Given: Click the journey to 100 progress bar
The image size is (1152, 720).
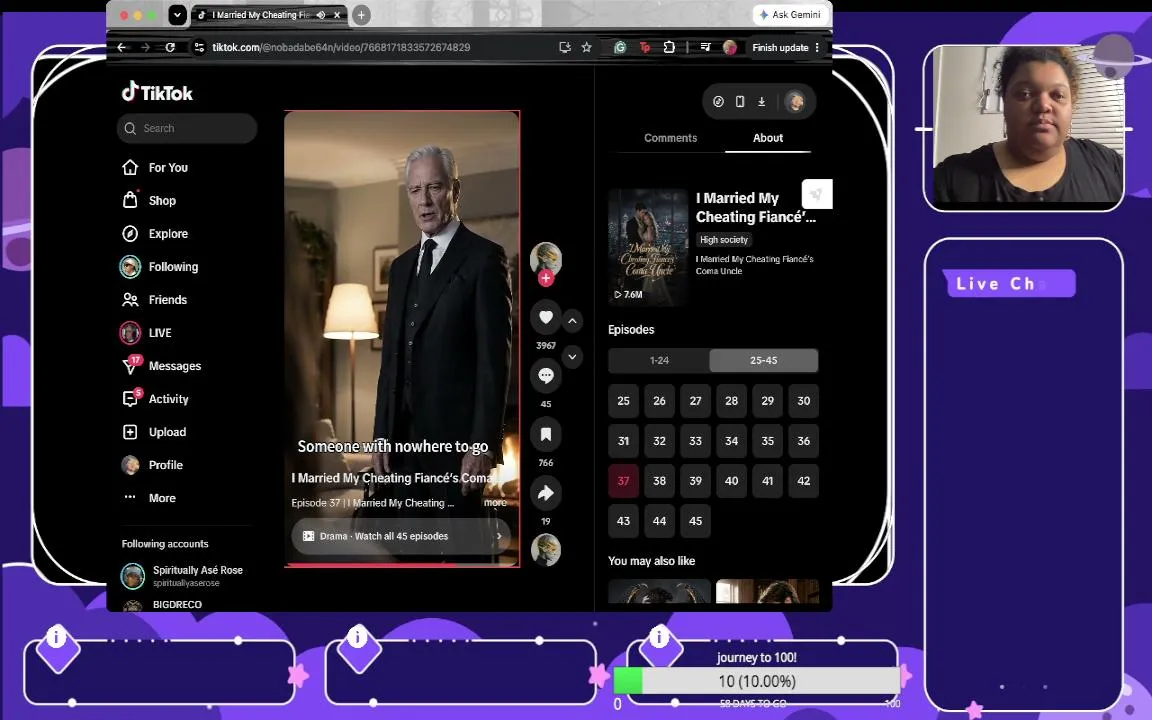Looking at the screenshot, I should click(757, 681).
